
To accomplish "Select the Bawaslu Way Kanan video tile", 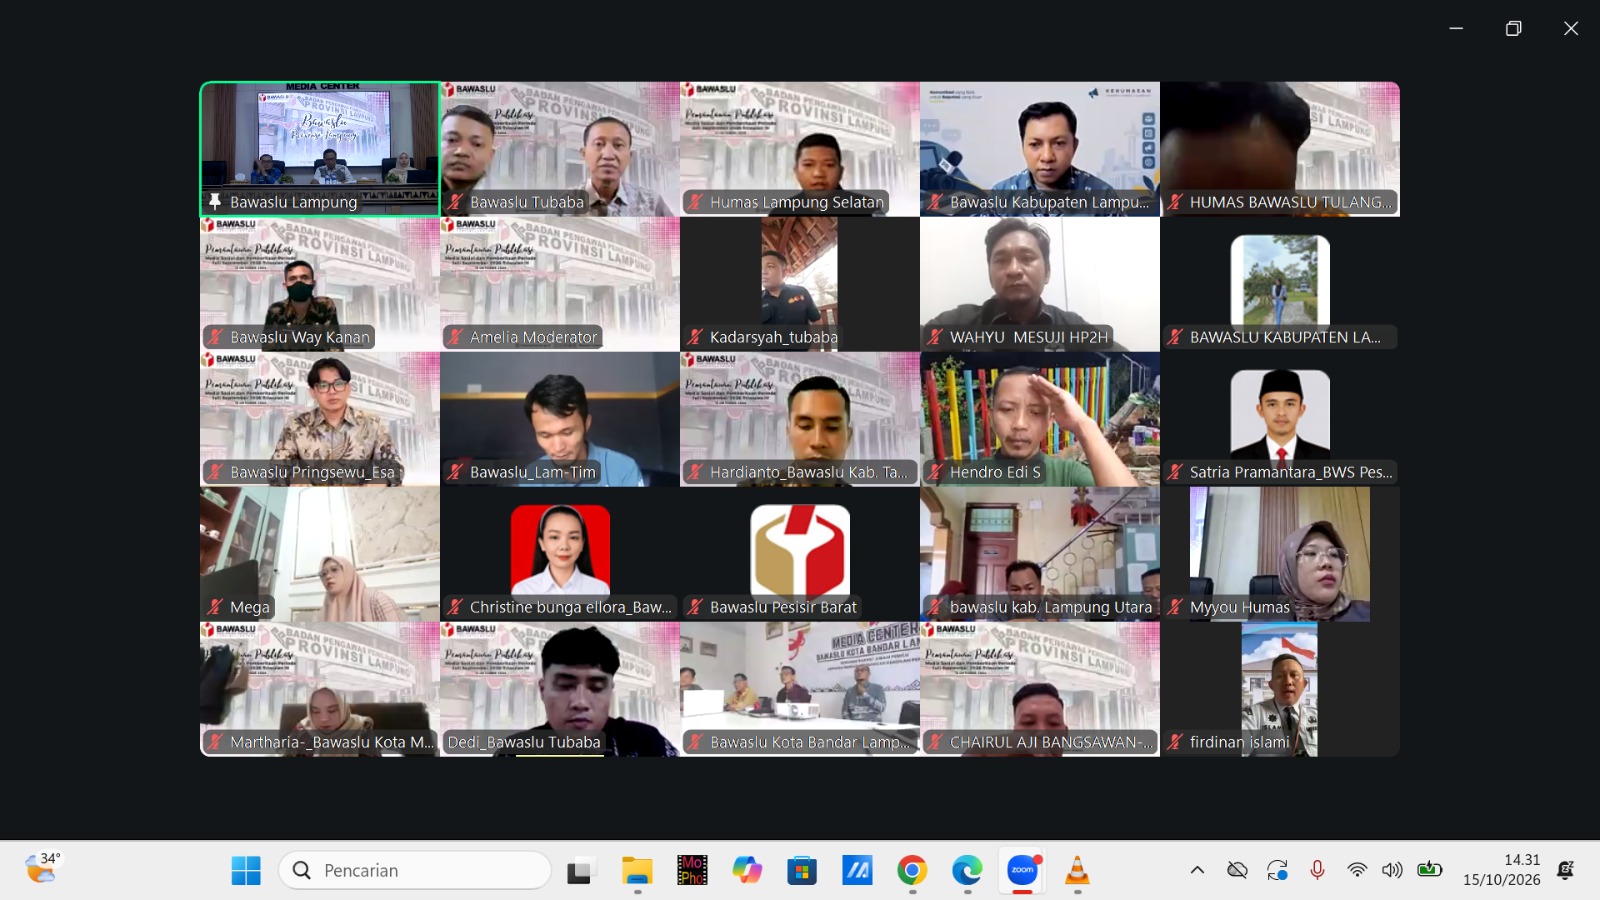I will (320, 284).
